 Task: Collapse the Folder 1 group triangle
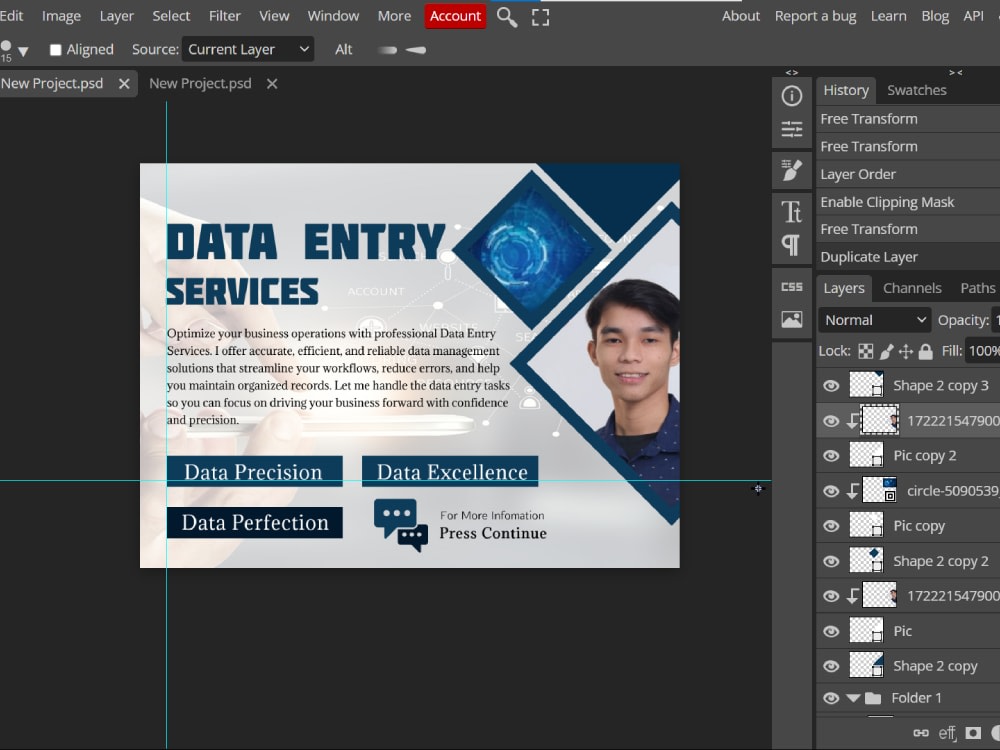click(853, 698)
